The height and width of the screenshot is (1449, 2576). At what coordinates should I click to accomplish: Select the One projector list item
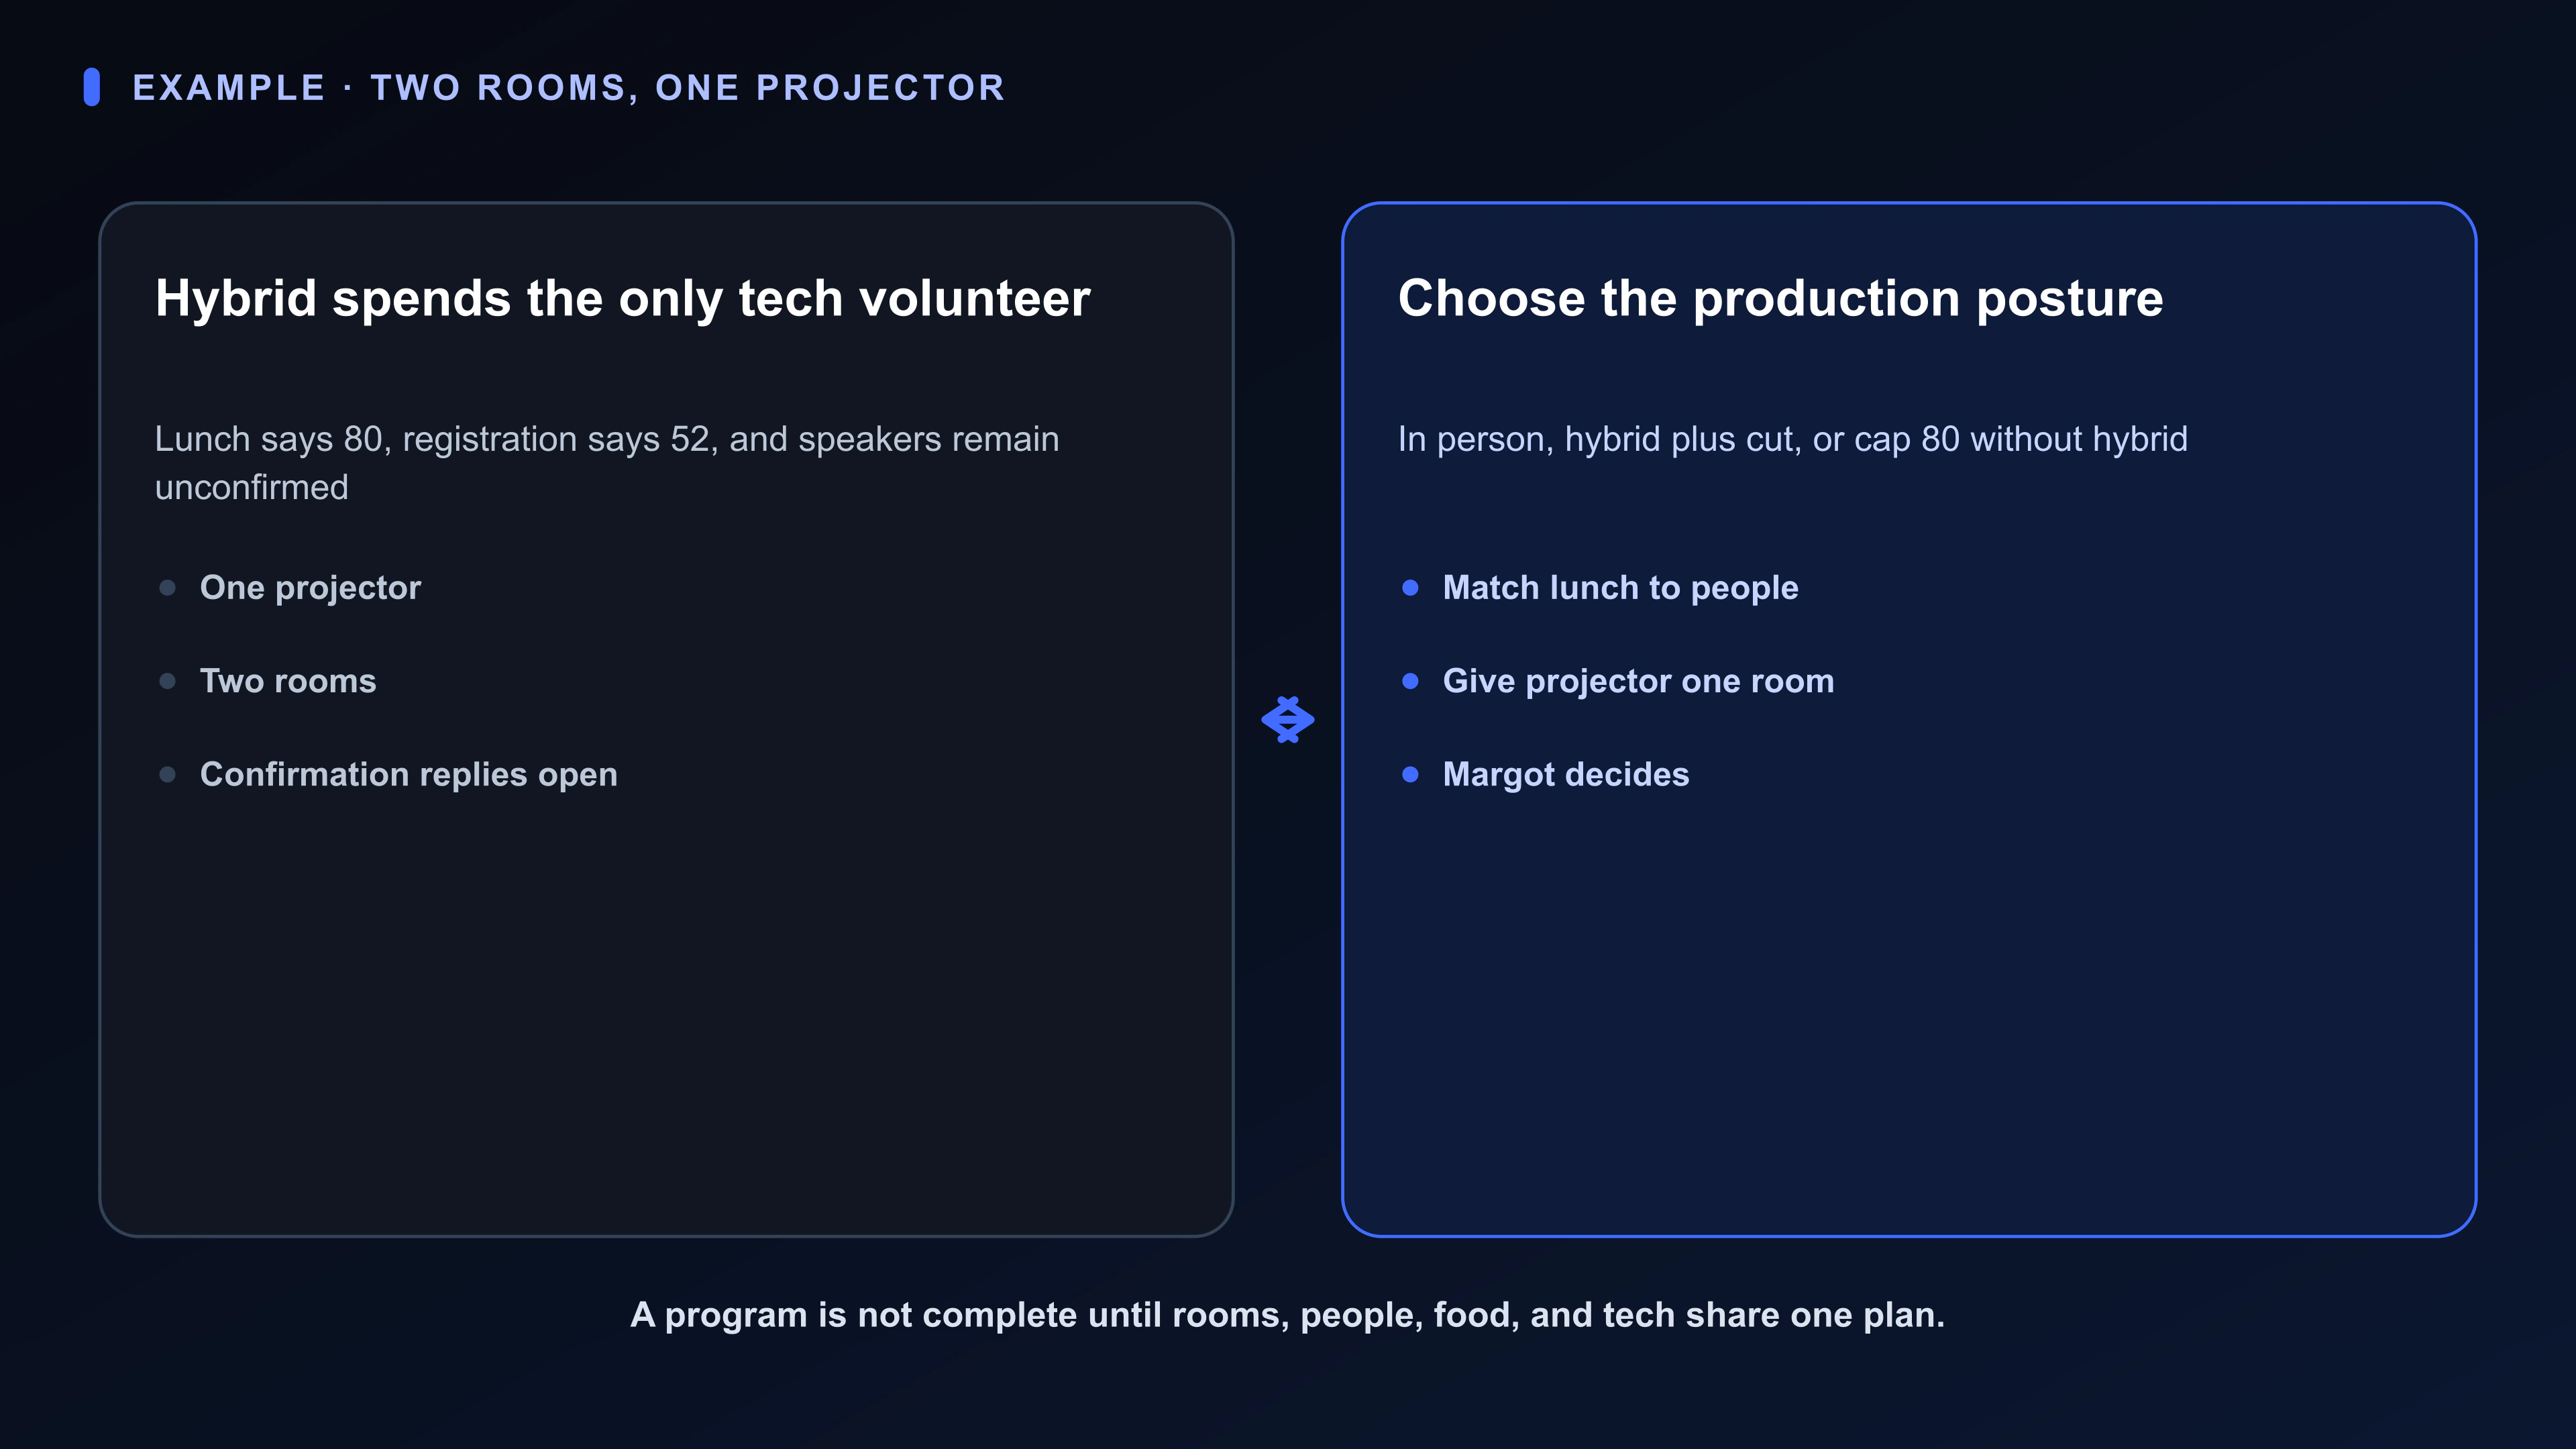click(x=310, y=588)
